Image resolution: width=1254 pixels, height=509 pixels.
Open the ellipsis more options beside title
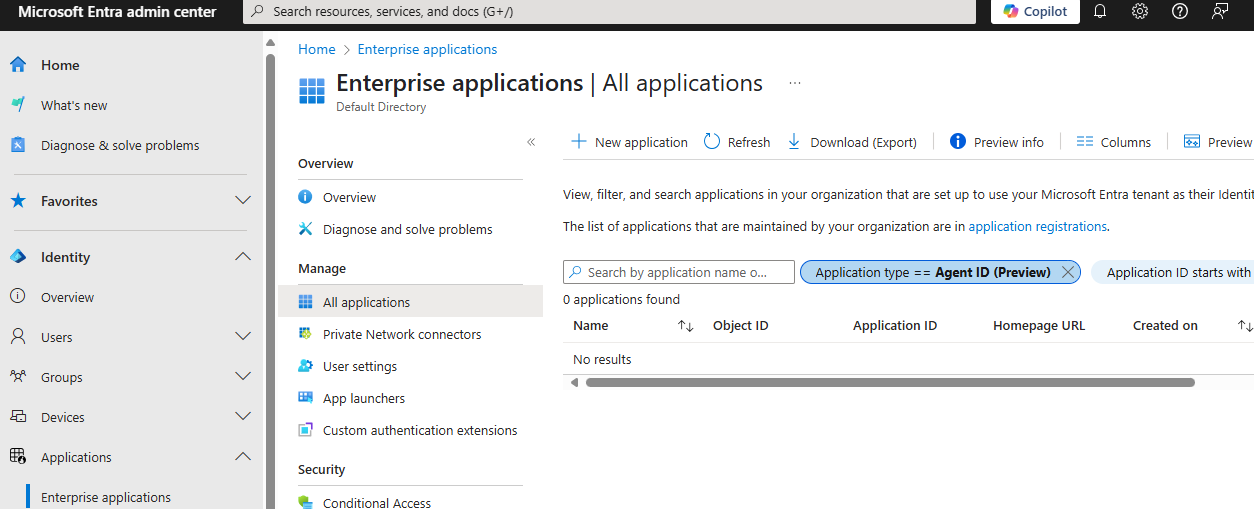(795, 83)
